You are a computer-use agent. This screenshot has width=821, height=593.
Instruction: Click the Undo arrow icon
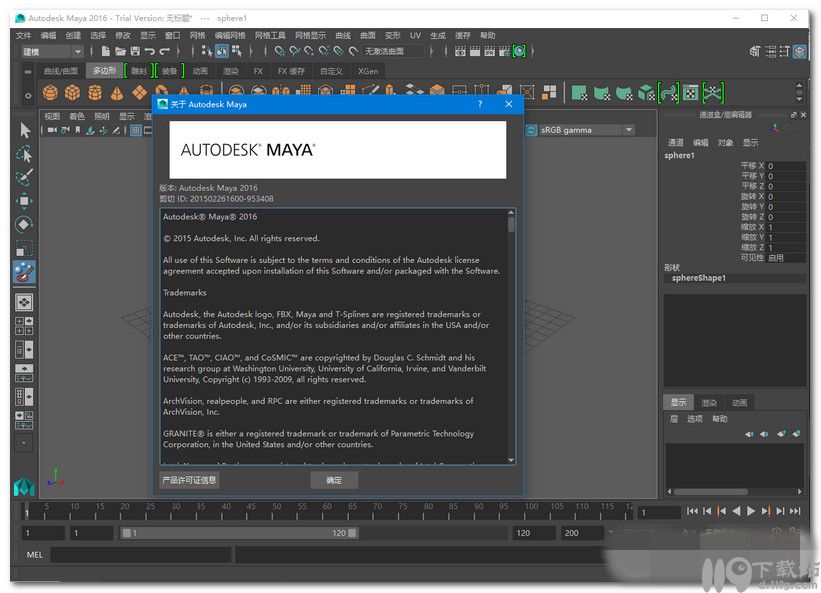pos(150,51)
